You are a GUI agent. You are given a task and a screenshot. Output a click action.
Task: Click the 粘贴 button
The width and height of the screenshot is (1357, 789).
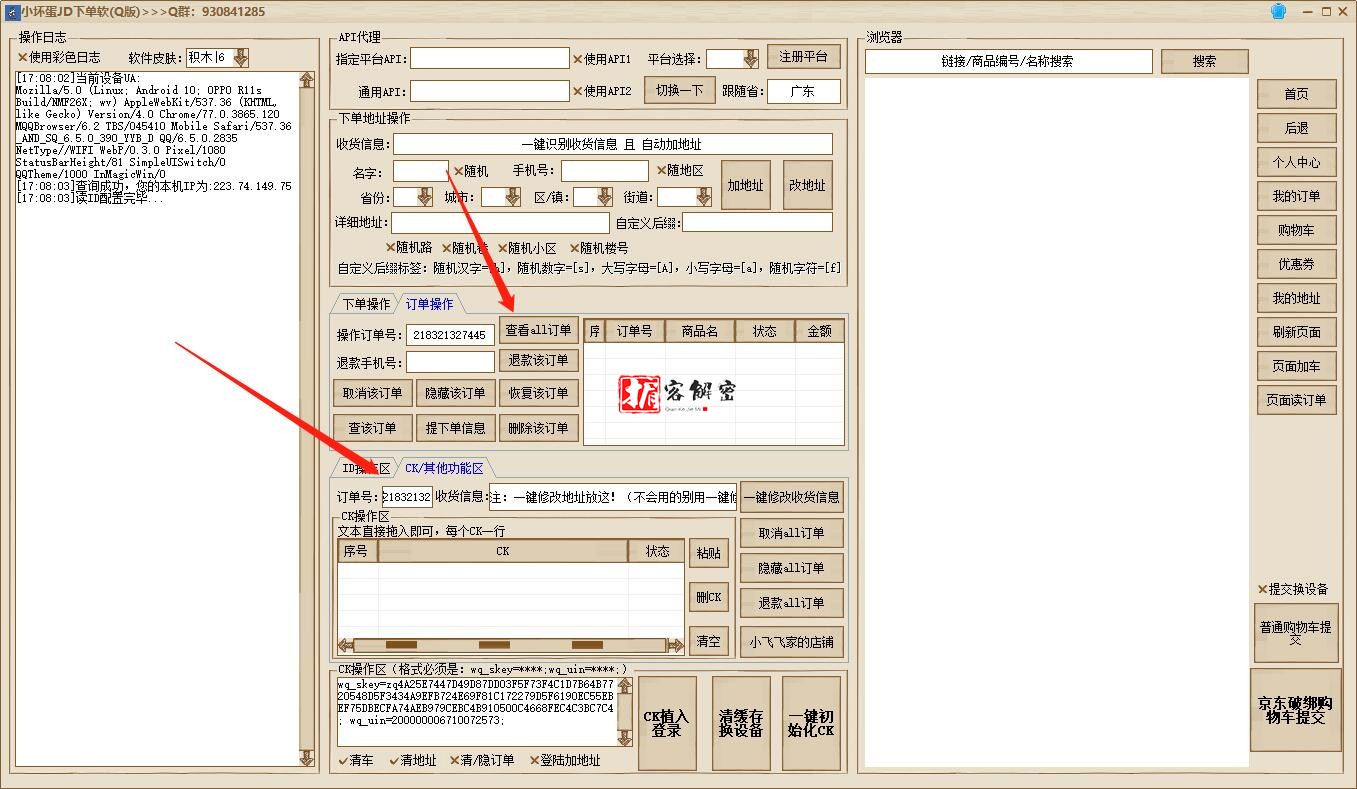coord(709,553)
